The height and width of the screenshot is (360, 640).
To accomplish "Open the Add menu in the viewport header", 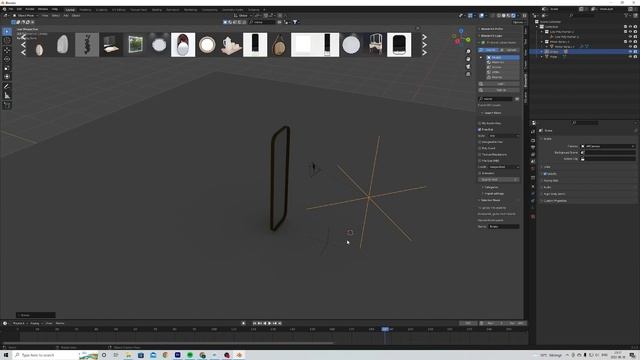I will point(66,16).
